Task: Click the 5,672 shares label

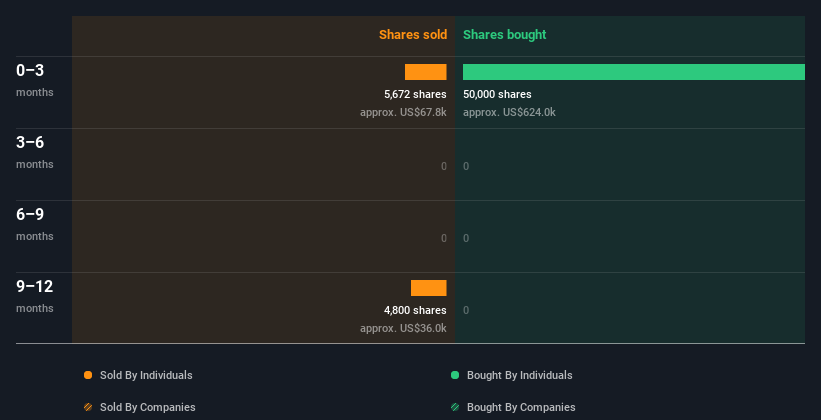Action: (415, 94)
